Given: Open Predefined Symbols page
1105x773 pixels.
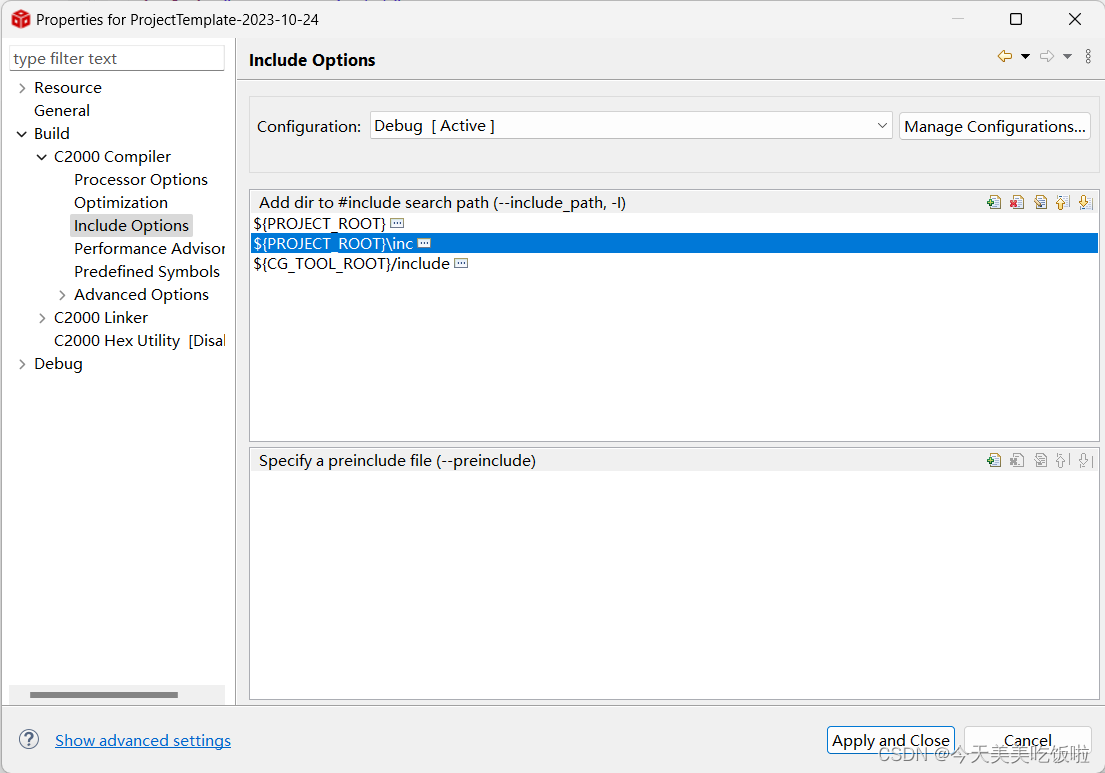Looking at the screenshot, I should pyautogui.click(x=147, y=272).
